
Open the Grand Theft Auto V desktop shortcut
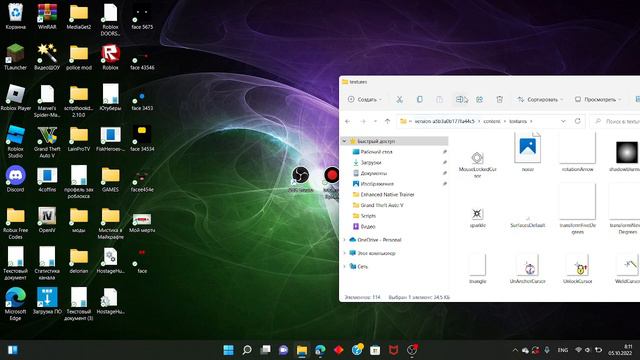47,141
